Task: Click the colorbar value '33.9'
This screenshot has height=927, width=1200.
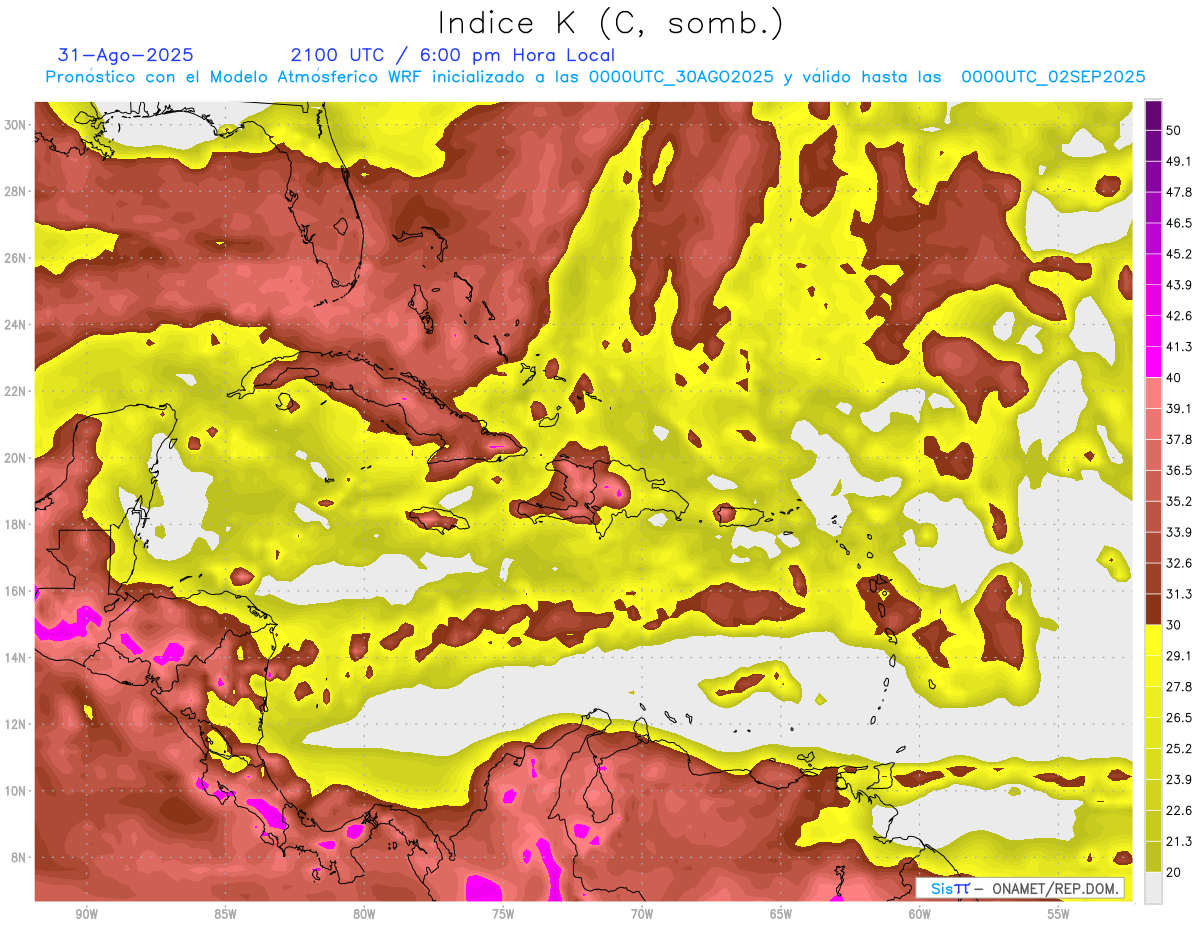Action: (x=1179, y=533)
